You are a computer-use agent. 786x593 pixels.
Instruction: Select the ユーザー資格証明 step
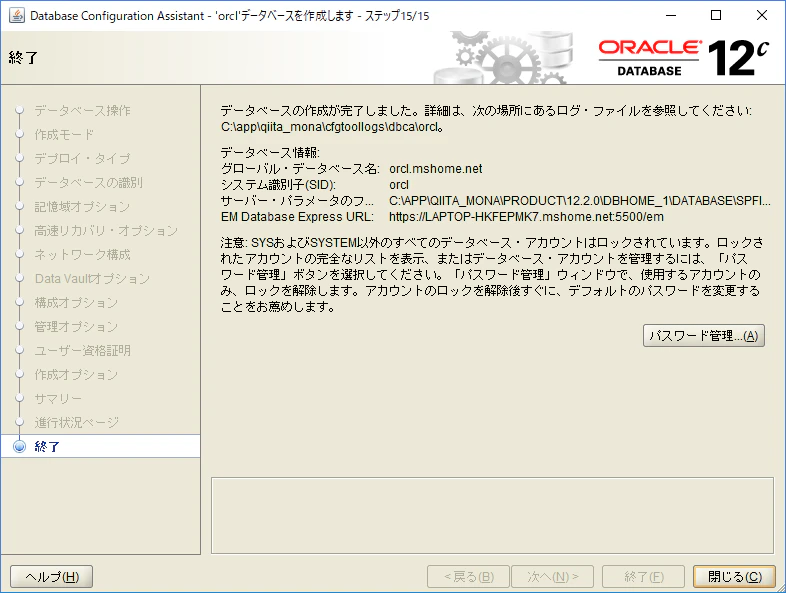click(x=83, y=351)
